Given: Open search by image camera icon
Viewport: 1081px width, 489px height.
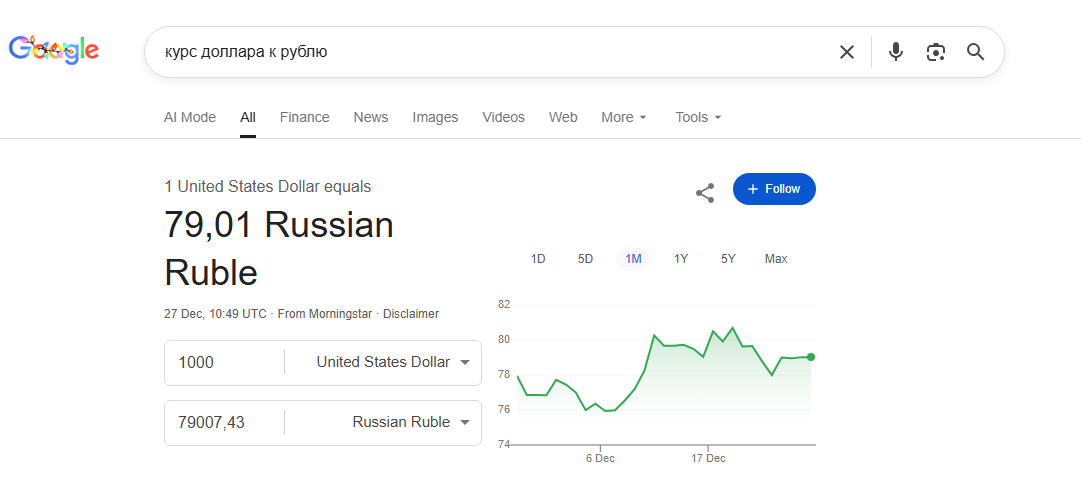Looking at the screenshot, I should click(x=936, y=52).
